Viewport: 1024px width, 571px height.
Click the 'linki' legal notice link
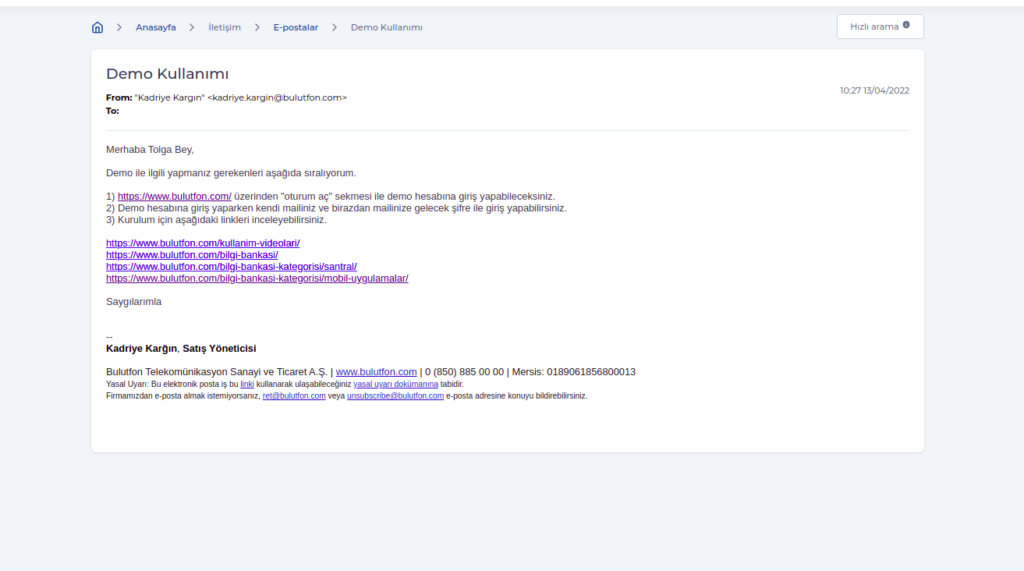247,384
